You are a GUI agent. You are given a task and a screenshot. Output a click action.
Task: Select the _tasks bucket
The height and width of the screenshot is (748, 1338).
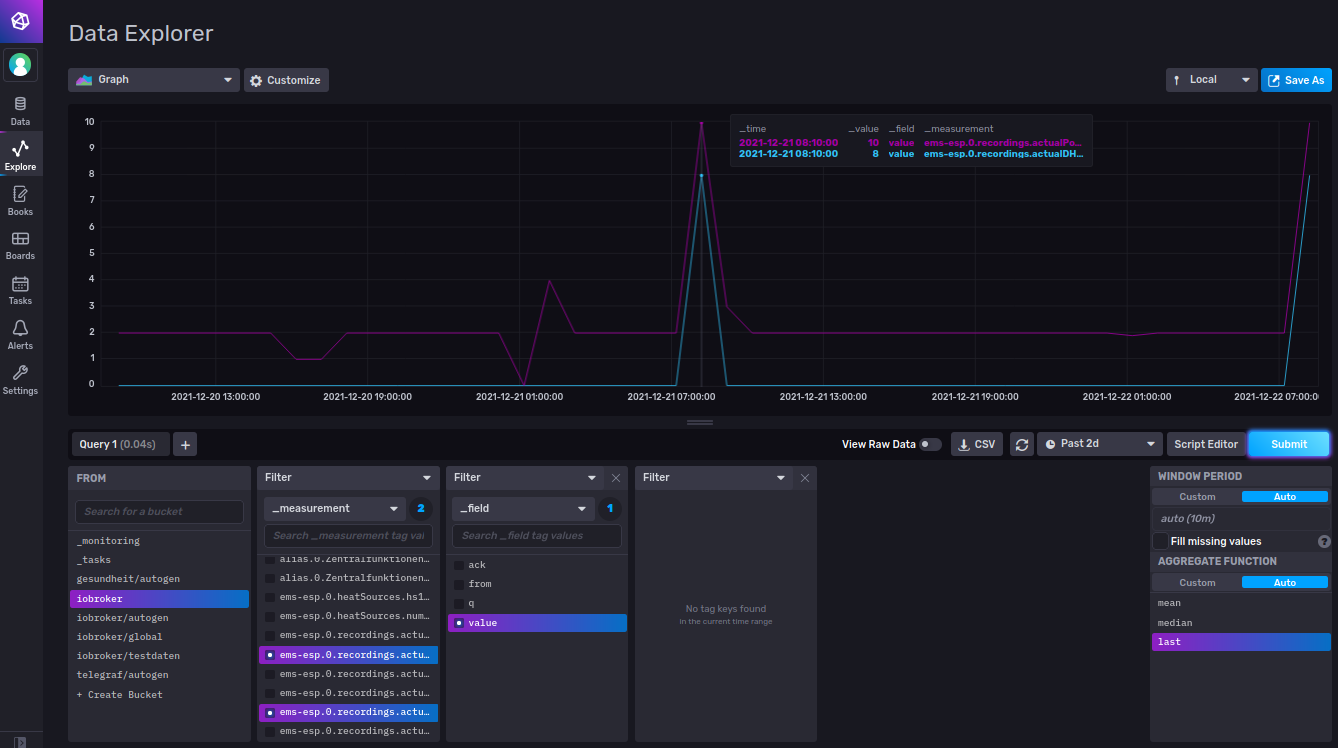tap(159, 560)
